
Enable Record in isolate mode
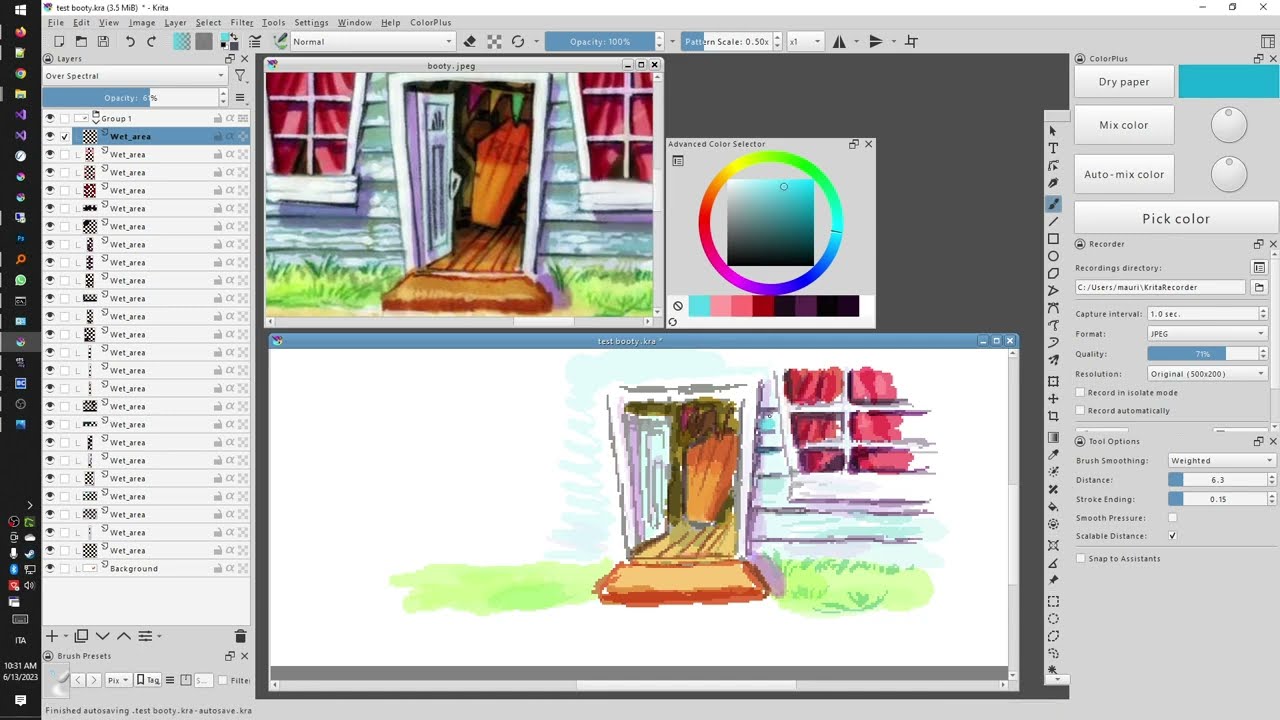[x=1080, y=393]
